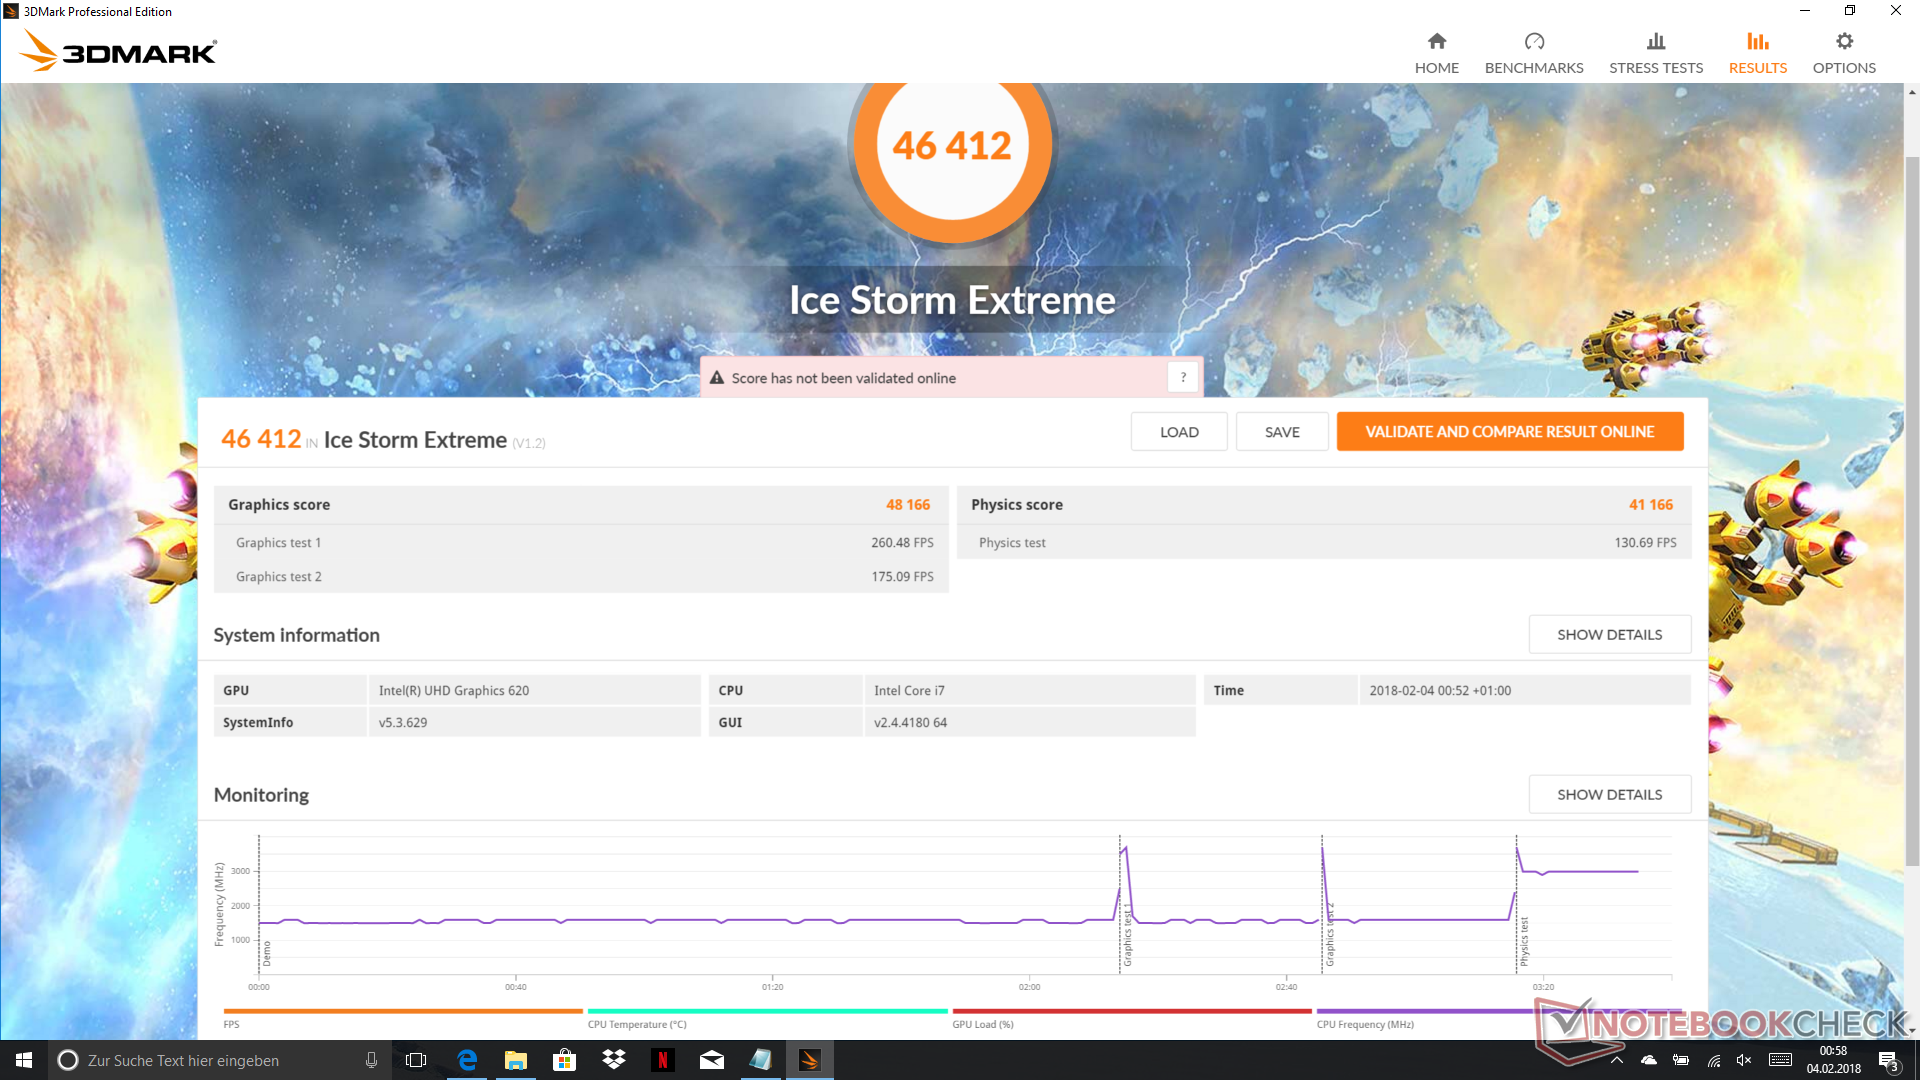Go to BENCHMARKS via gauge icon
Viewport: 1920px width, 1080px height.
coord(1533,42)
